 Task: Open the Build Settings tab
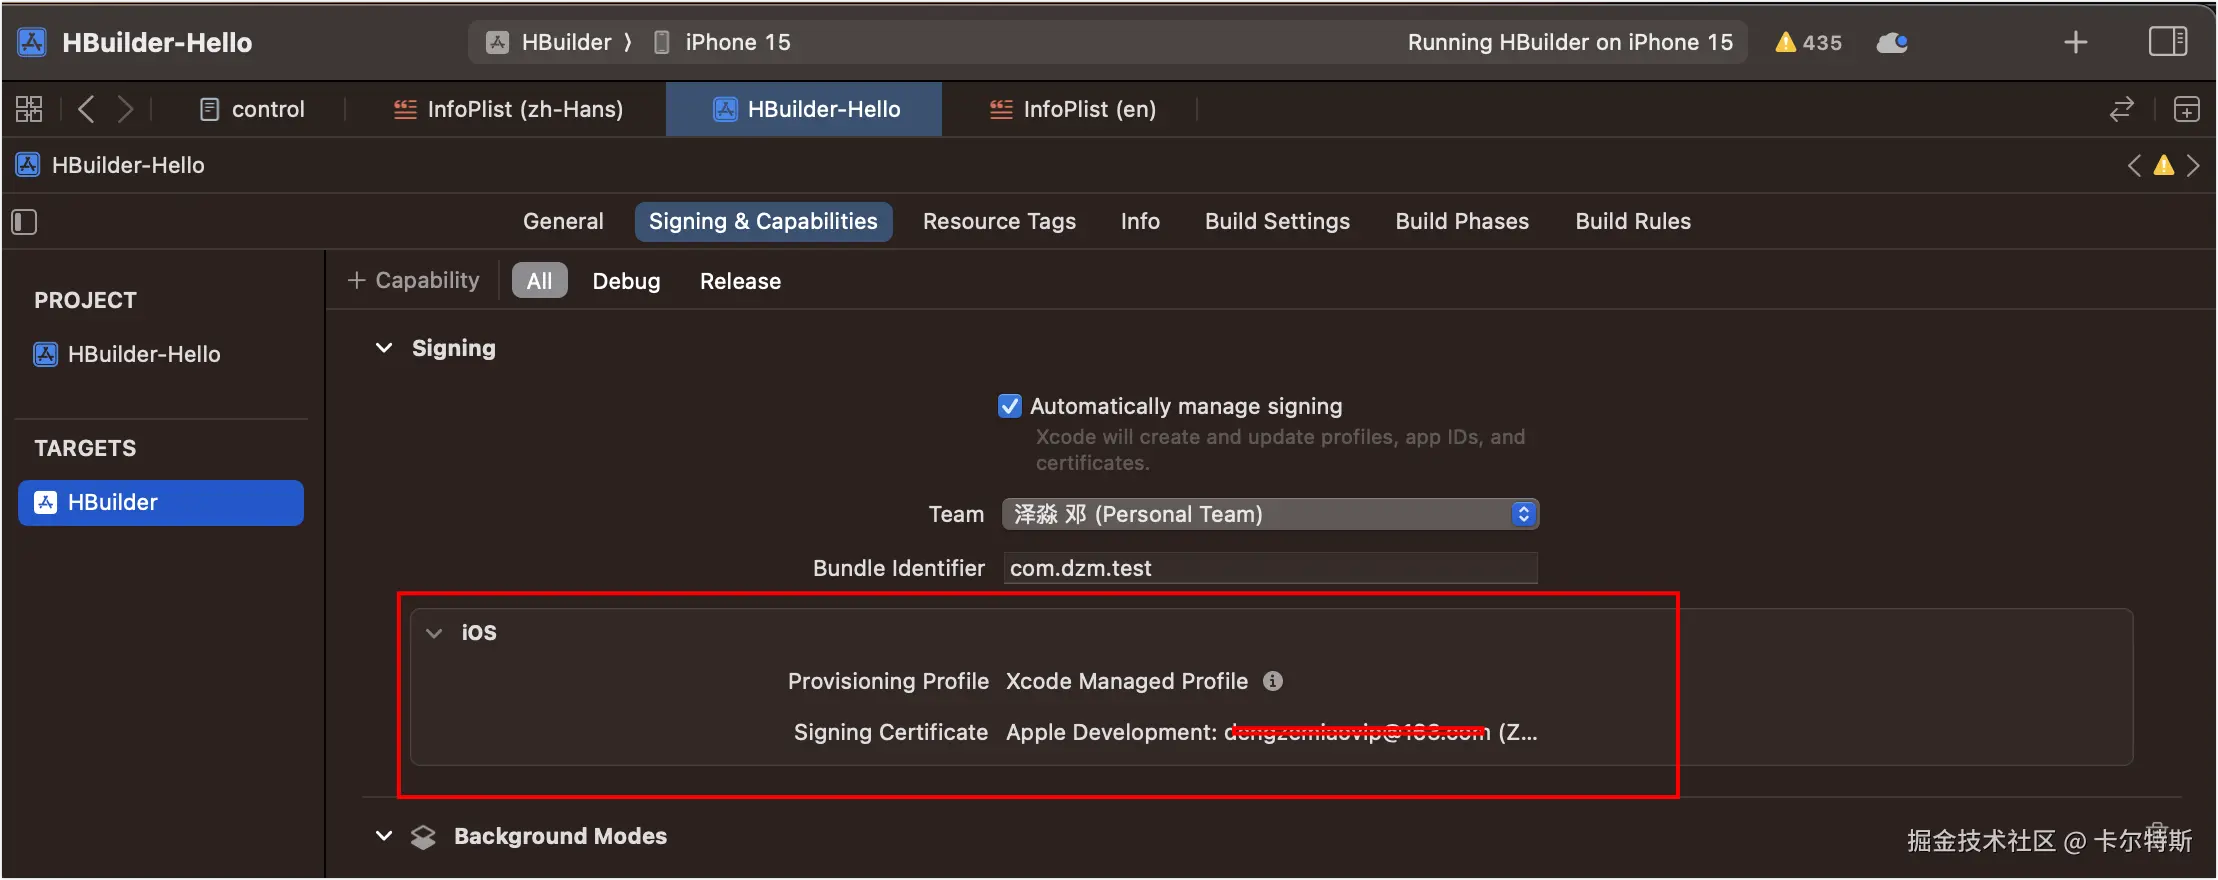(1277, 221)
